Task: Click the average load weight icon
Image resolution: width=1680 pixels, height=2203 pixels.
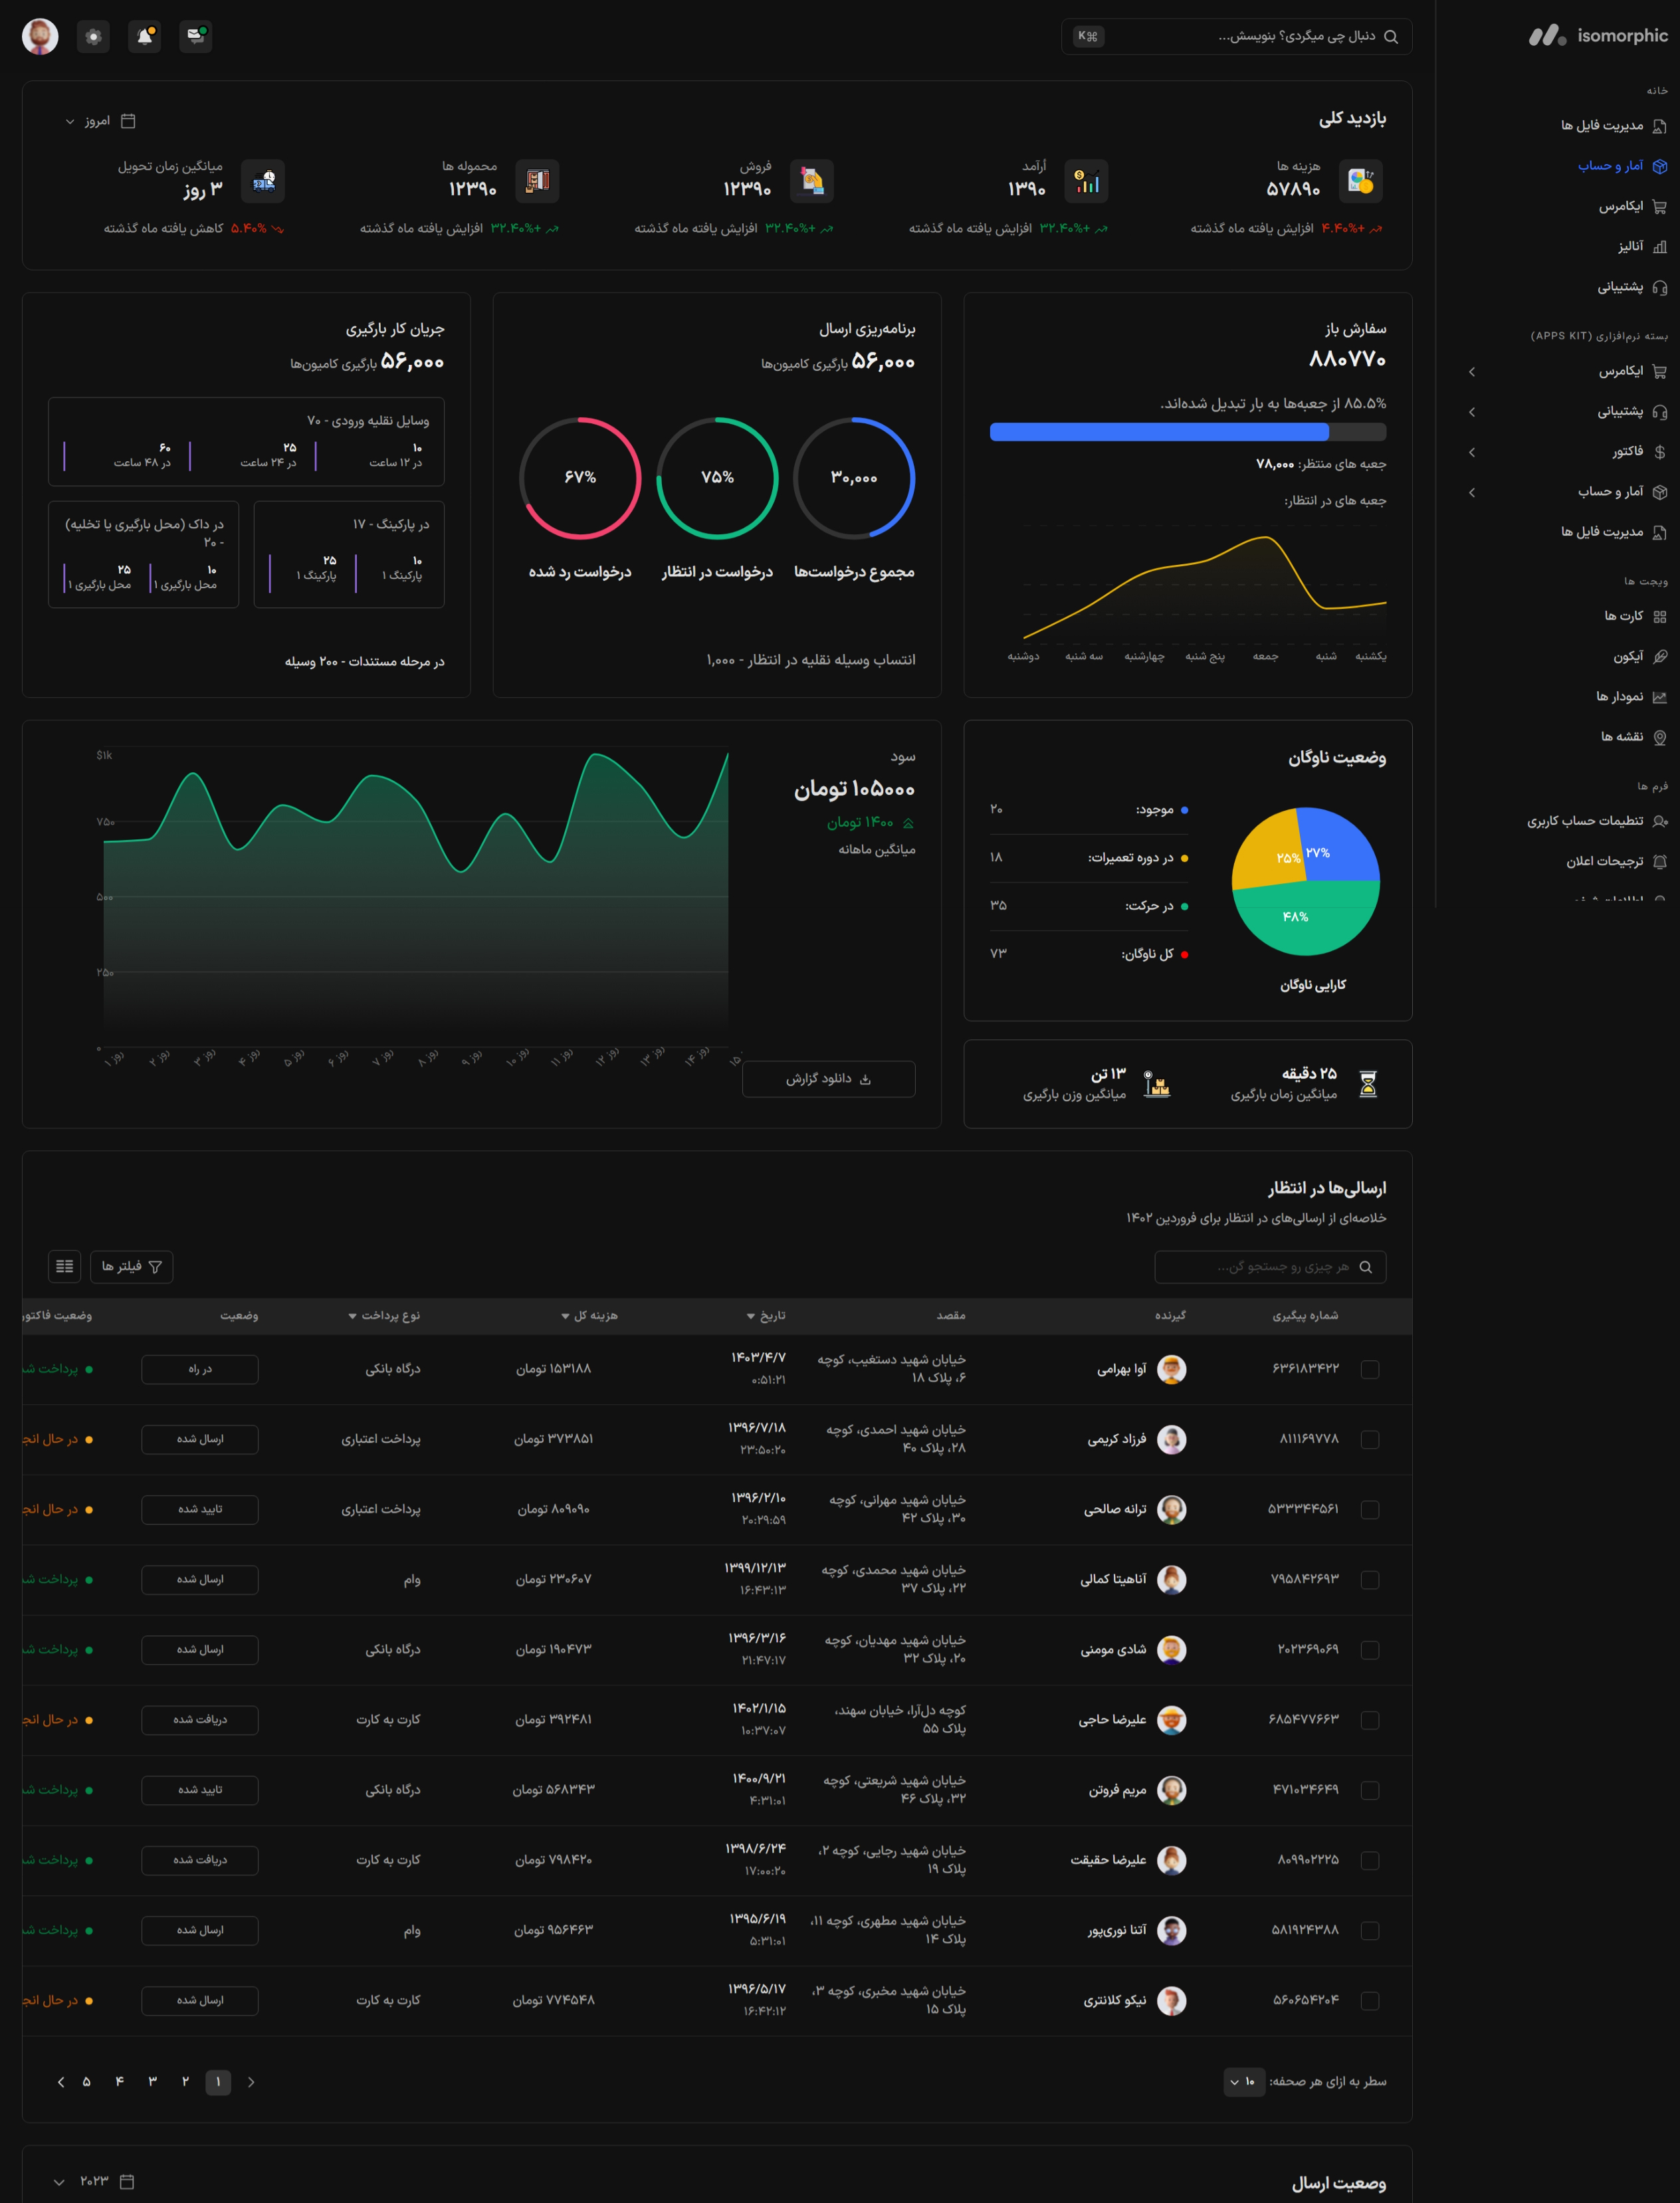Action: pos(1157,1084)
